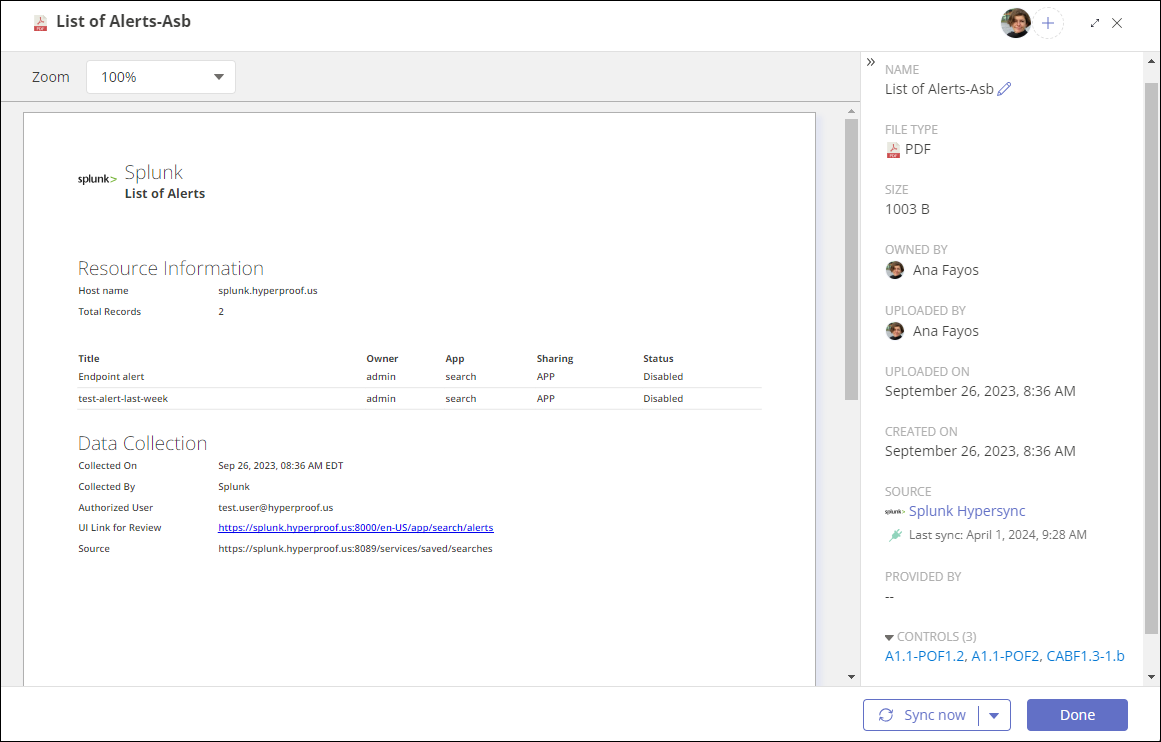The image size is (1161, 742).
Task: Click the Done button
Action: pyautogui.click(x=1077, y=715)
